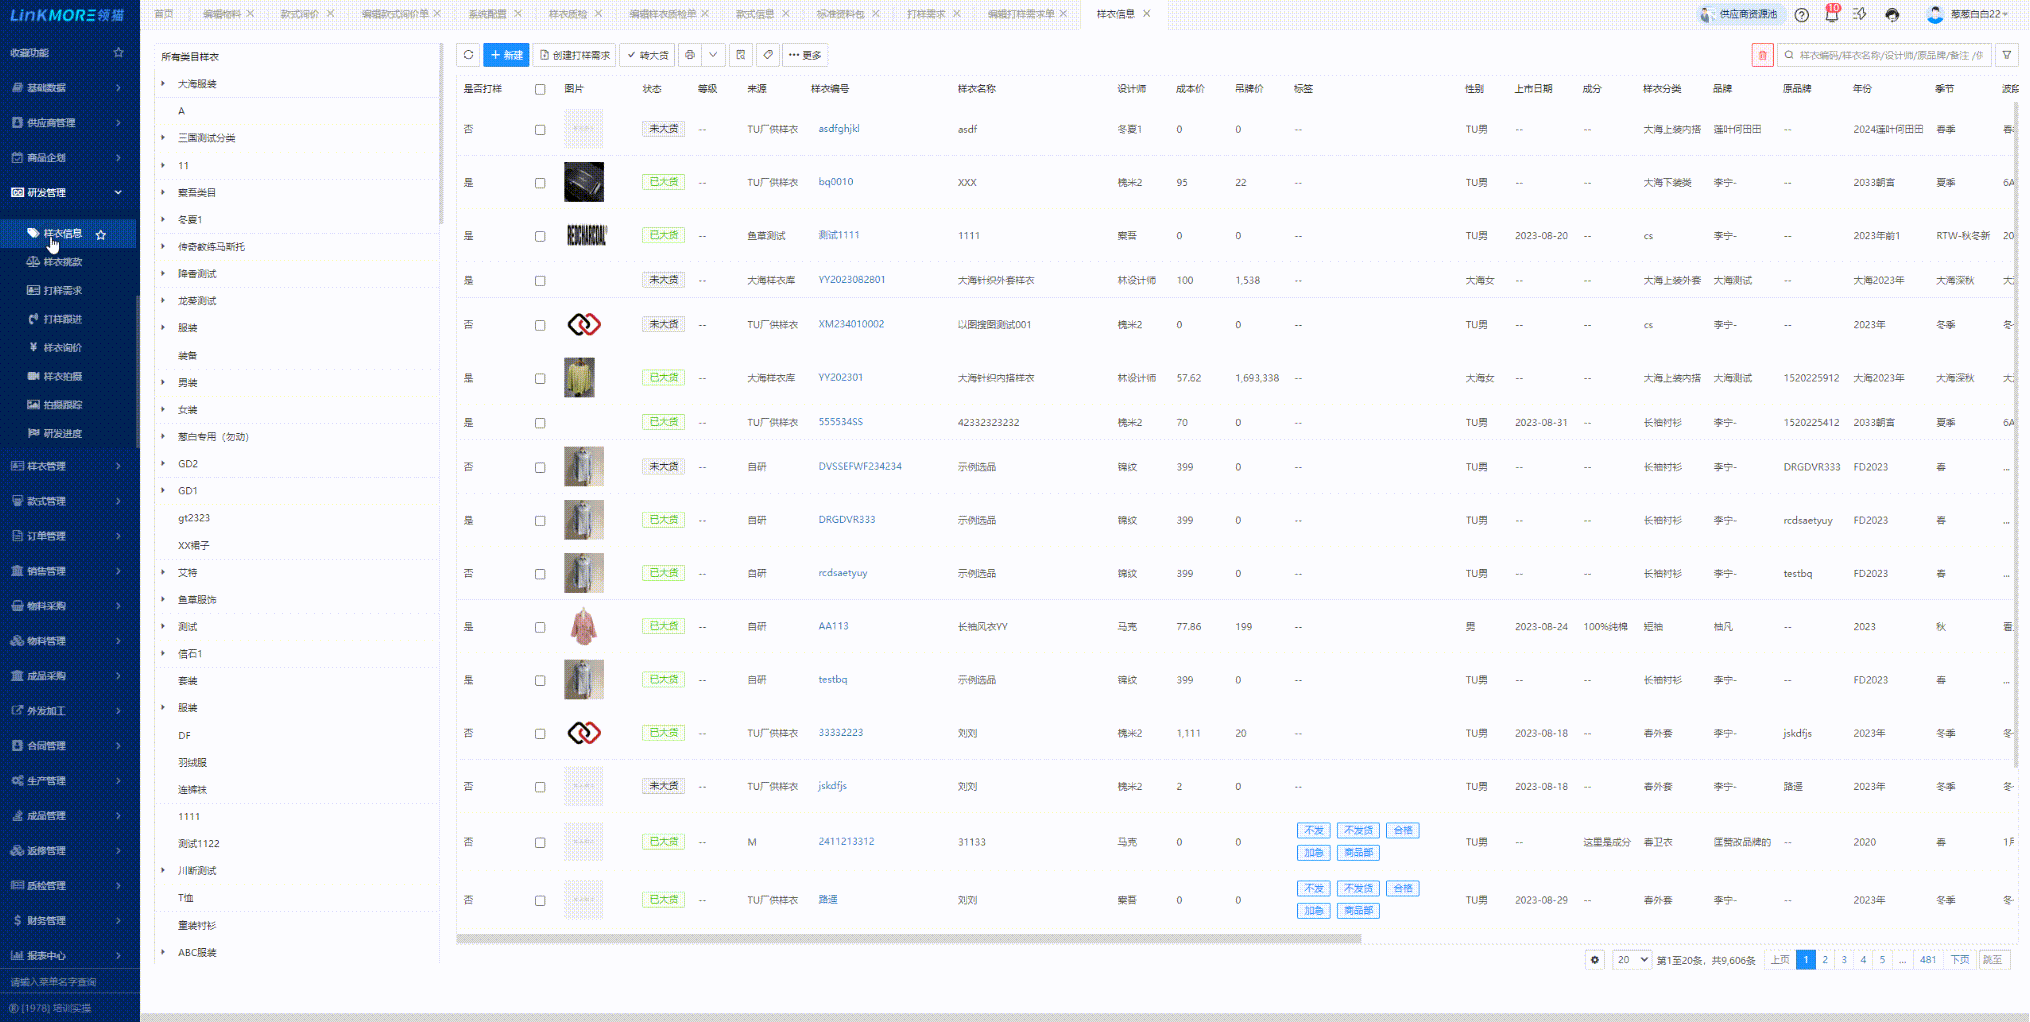Viewport: 2030px width, 1022px height.
Task: Expand the print options dropdown arrow
Action: (713, 55)
